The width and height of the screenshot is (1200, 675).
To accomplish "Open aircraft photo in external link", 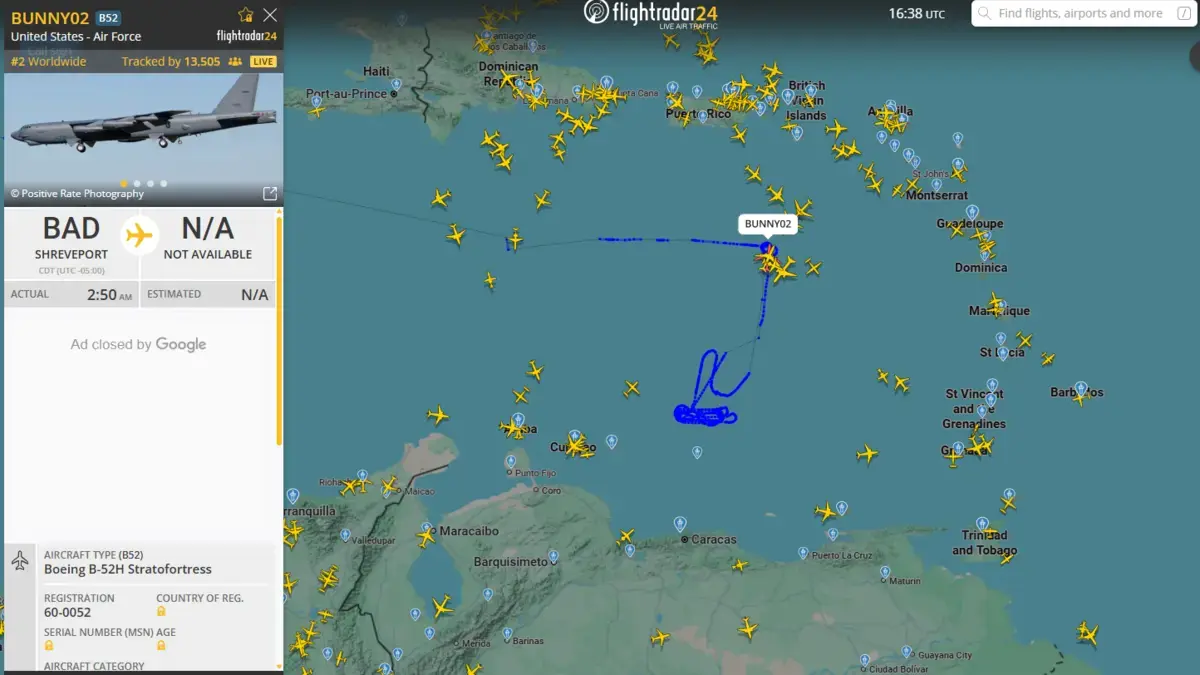I will pos(270,193).
